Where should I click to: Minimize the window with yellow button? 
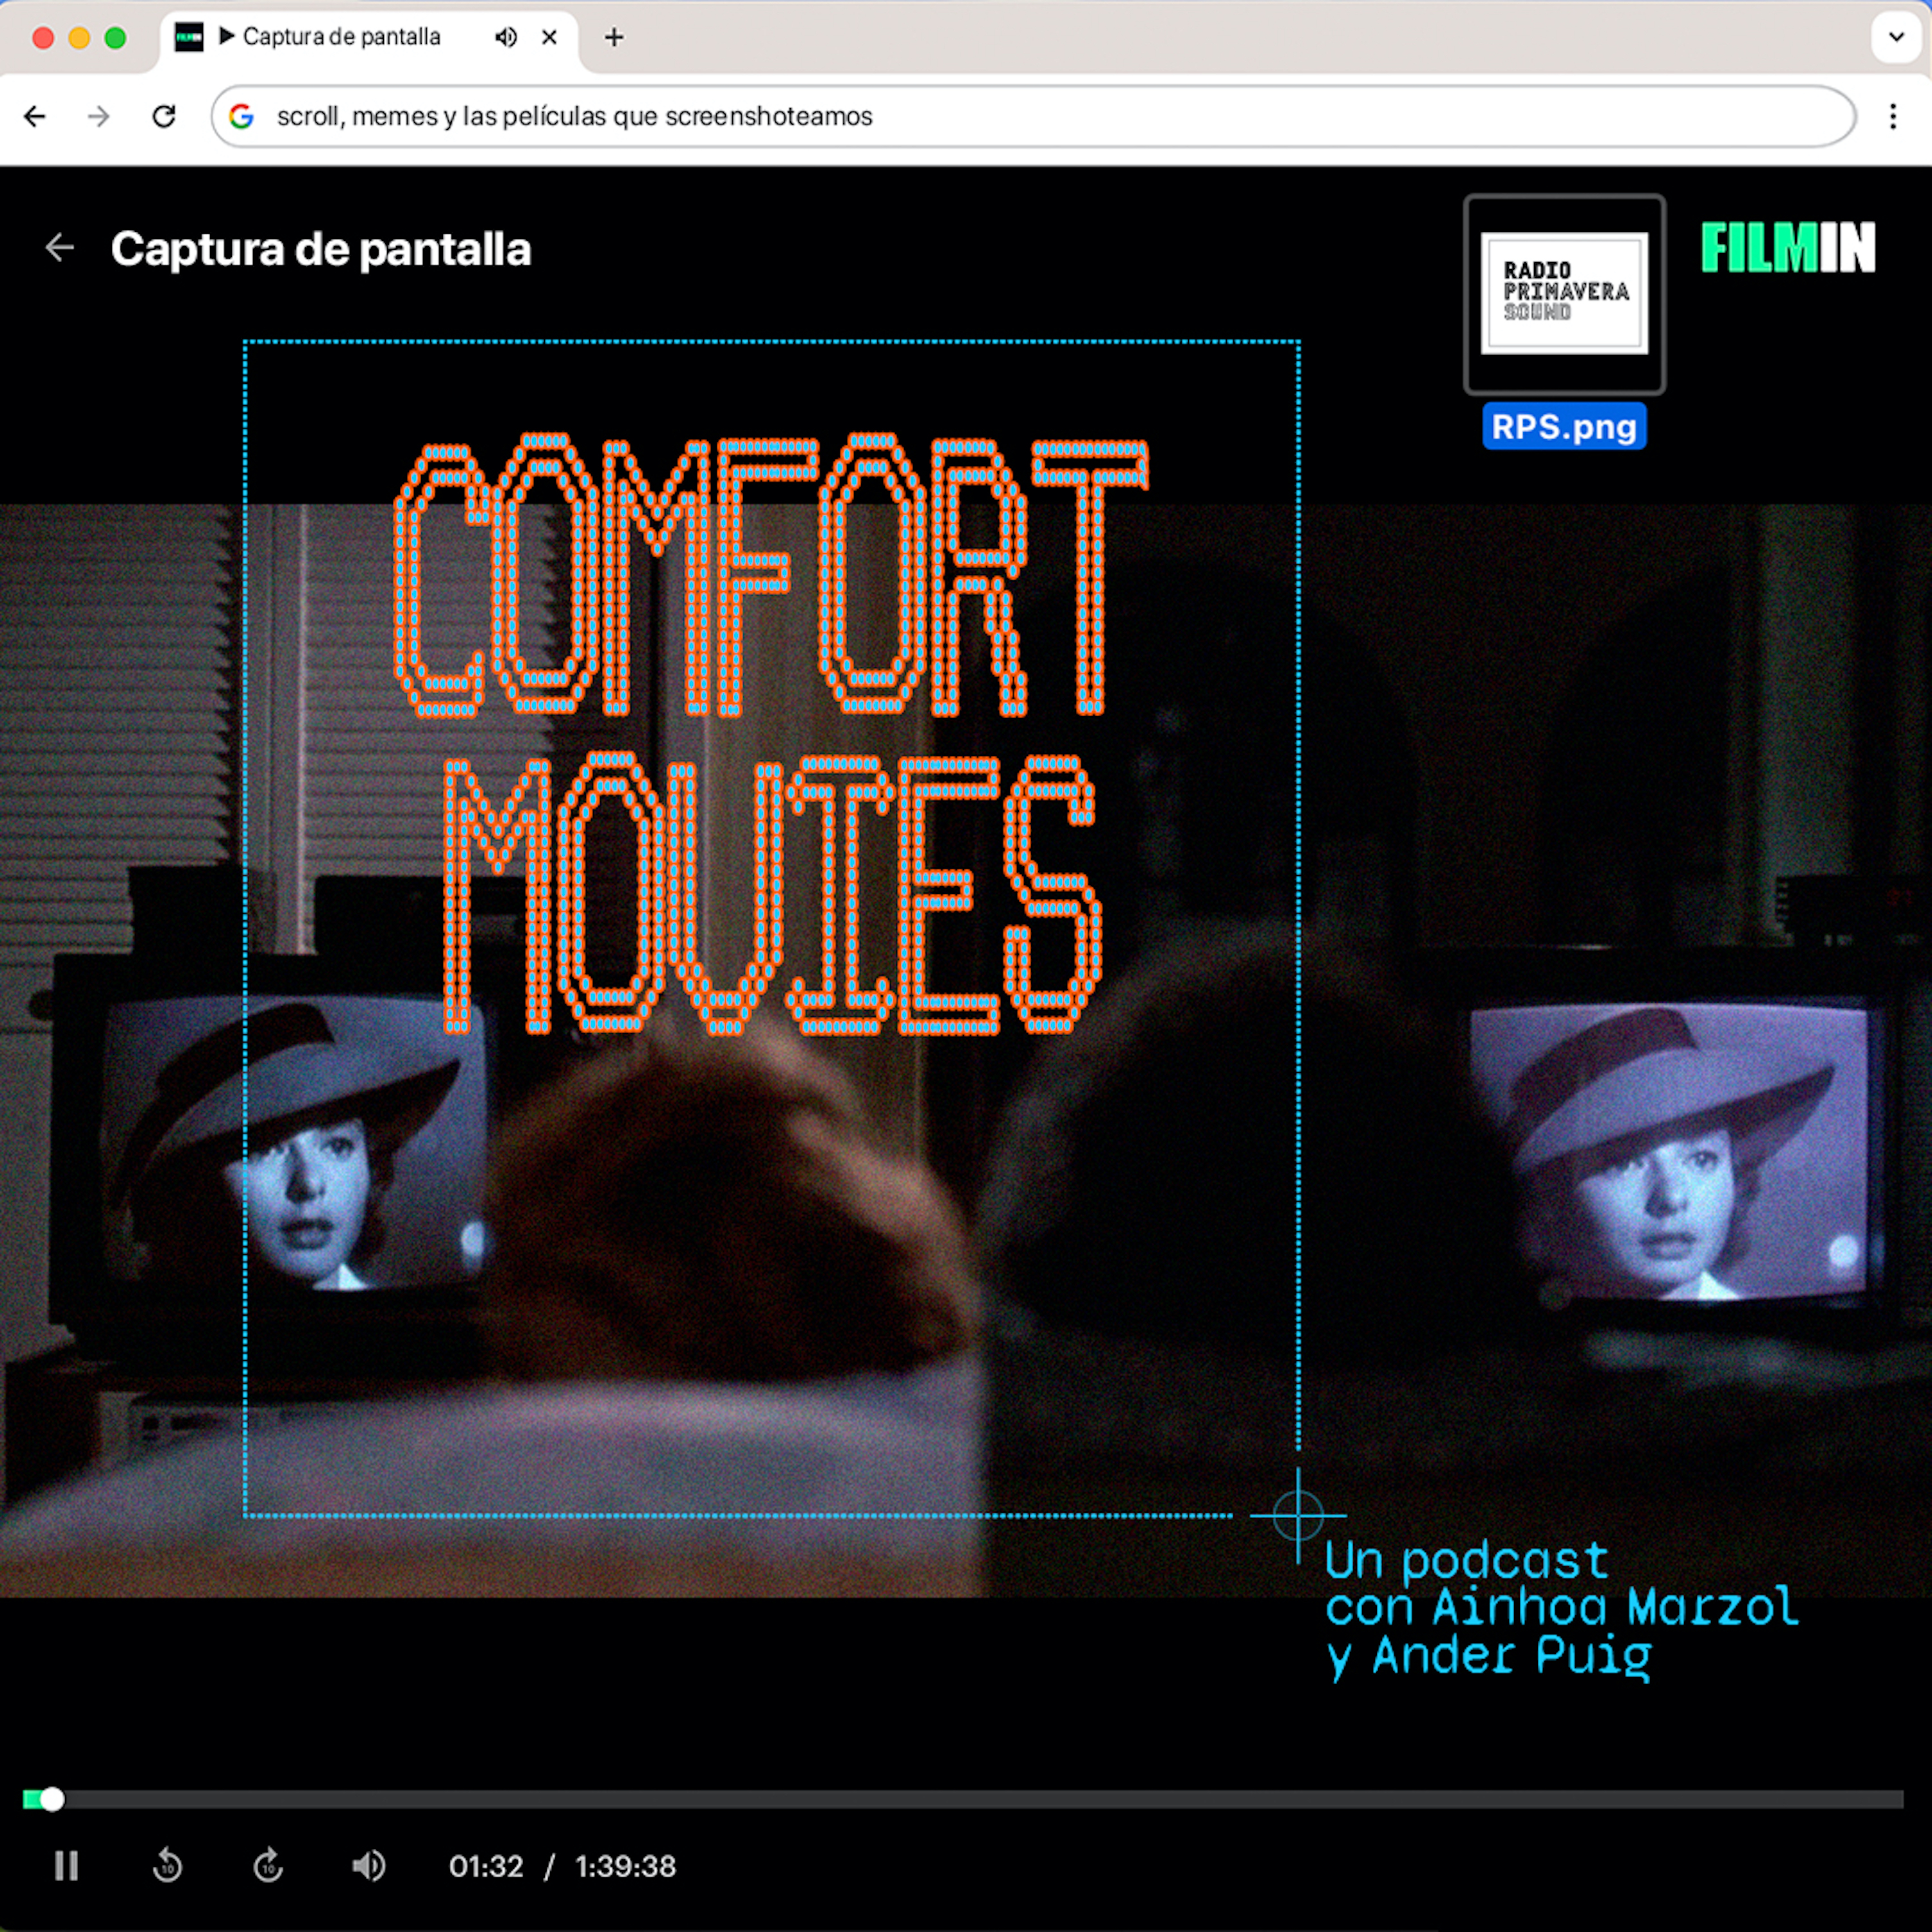coord(79,38)
